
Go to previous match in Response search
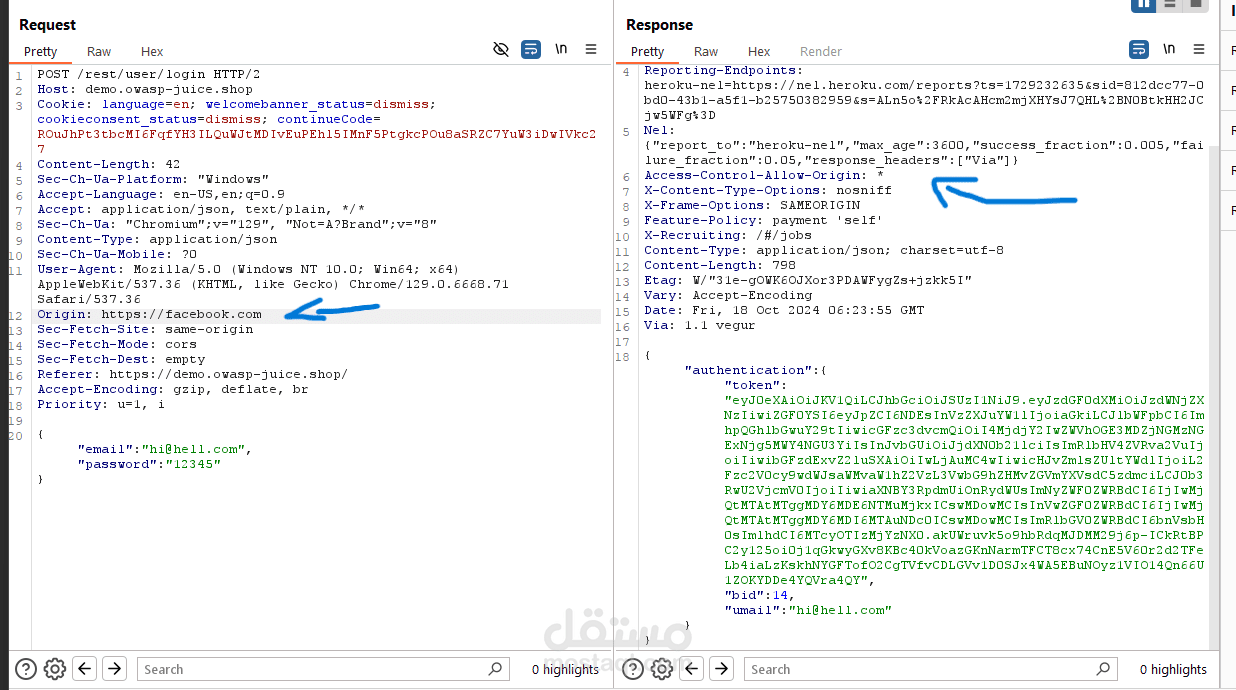[693, 668]
